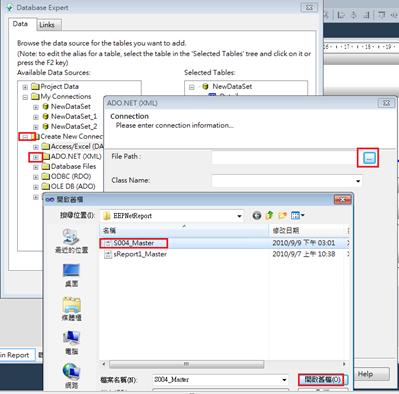This screenshot has height=394, width=399.
Task: Expand the Database Files node
Action: [36, 167]
